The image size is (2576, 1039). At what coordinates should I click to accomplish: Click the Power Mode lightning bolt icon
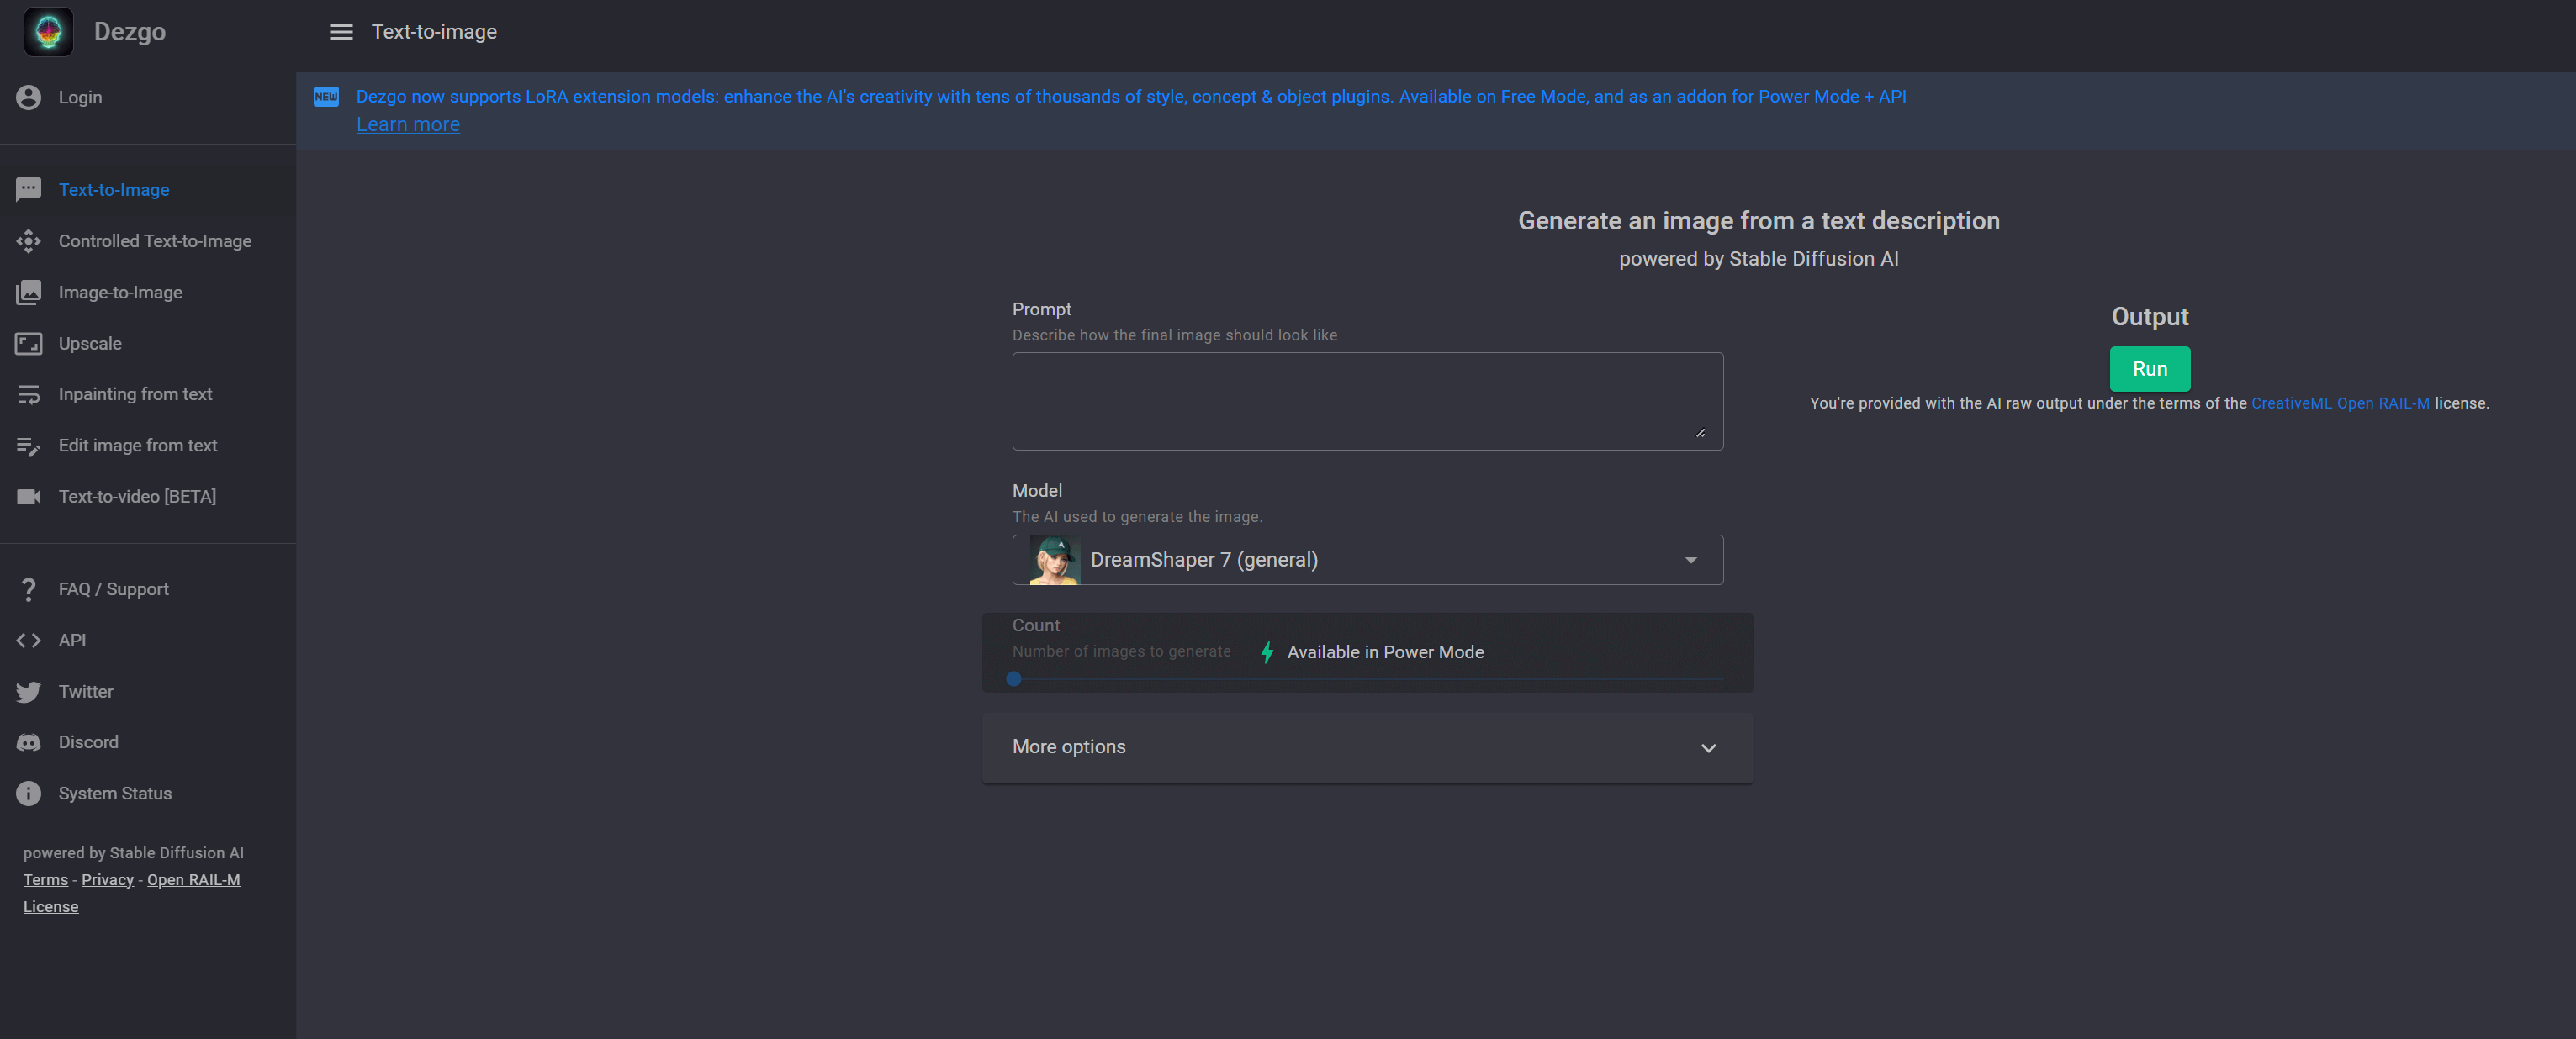(x=1267, y=652)
